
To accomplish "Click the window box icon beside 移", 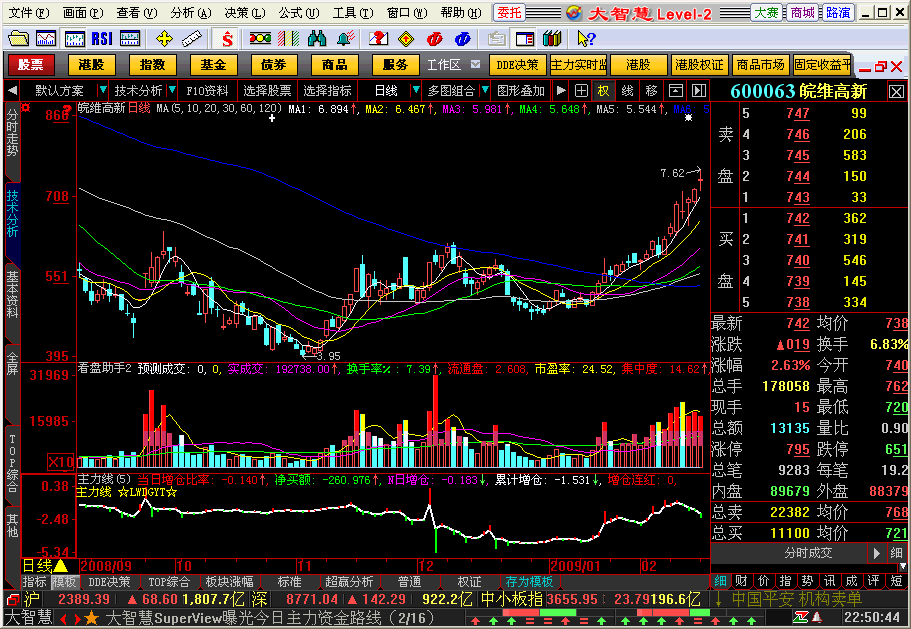I will click(x=676, y=91).
